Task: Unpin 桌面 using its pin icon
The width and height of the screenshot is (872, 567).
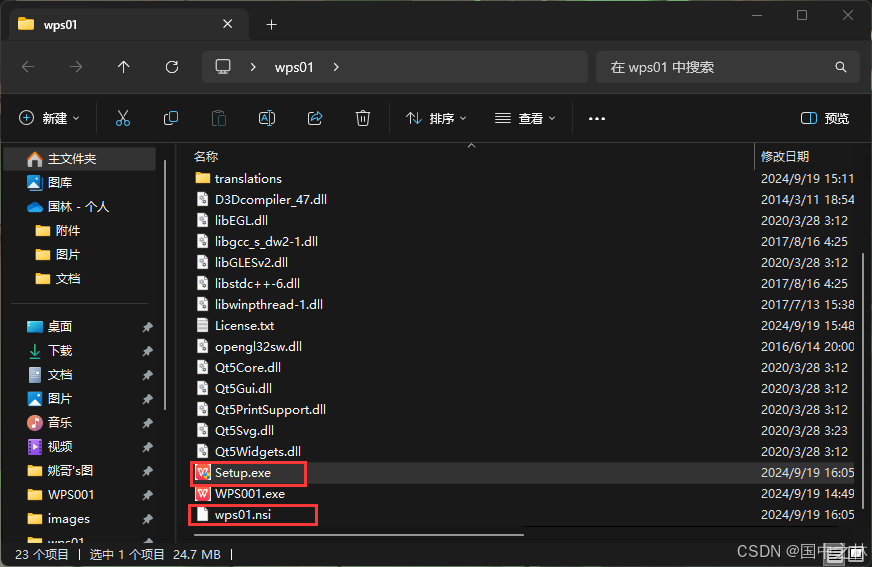Action: point(147,327)
